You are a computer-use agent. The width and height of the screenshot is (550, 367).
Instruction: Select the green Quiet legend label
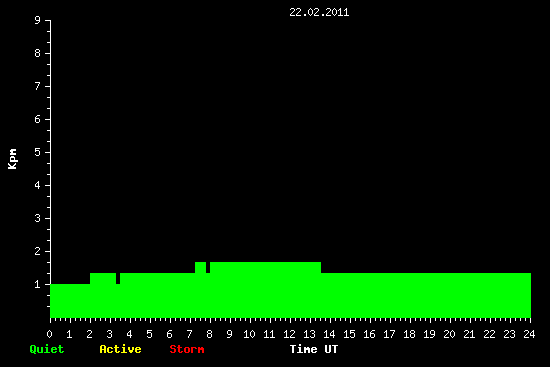click(x=47, y=349)
